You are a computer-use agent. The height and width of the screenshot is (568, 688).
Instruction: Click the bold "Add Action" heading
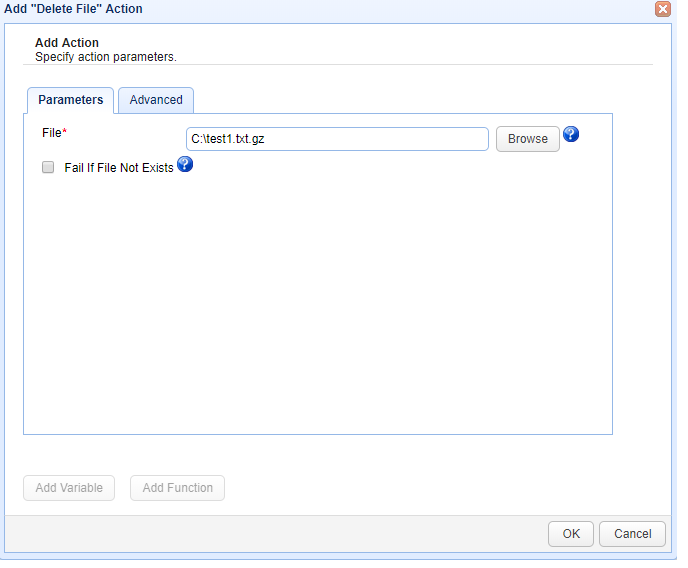click(x=67, y=43)
